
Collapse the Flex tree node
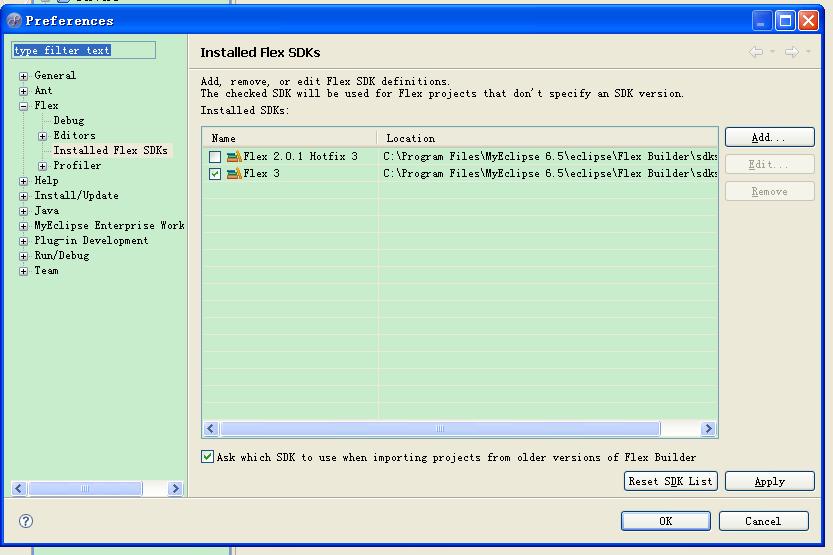point(23,106)
